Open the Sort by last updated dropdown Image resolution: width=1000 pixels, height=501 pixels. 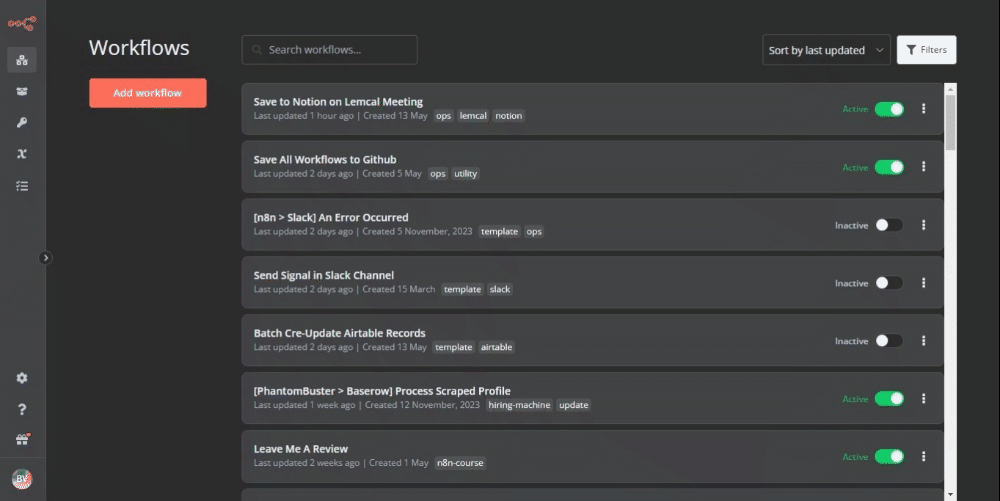[x=826, y=50]
